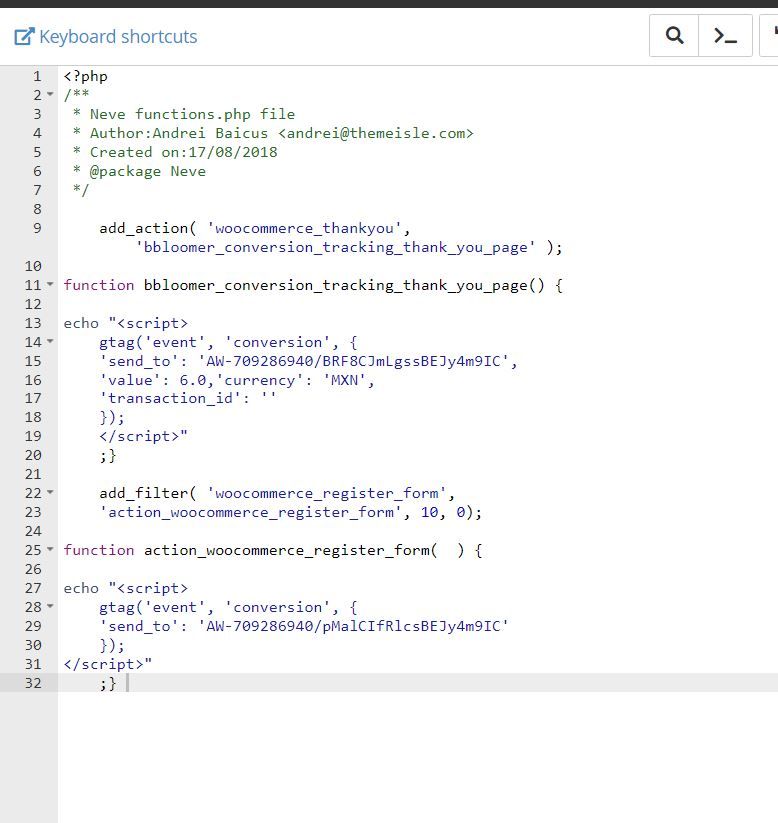Select line number 32 in the gutter
Screen dimensions: 778x823
[x=33, y=683]
